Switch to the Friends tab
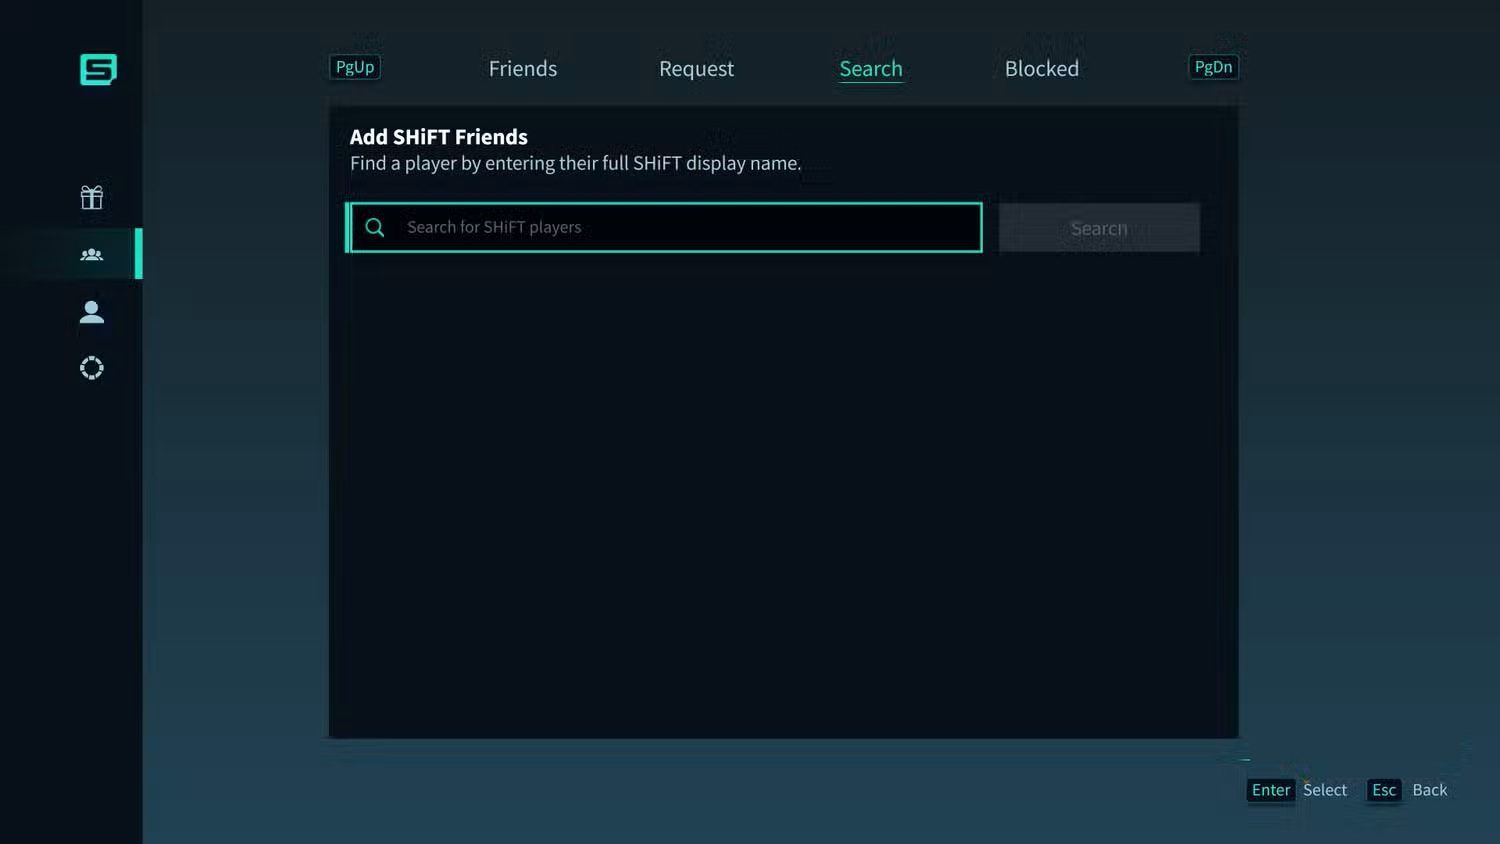The height and width of the screenshot is (844, 1500). (523, 69)
